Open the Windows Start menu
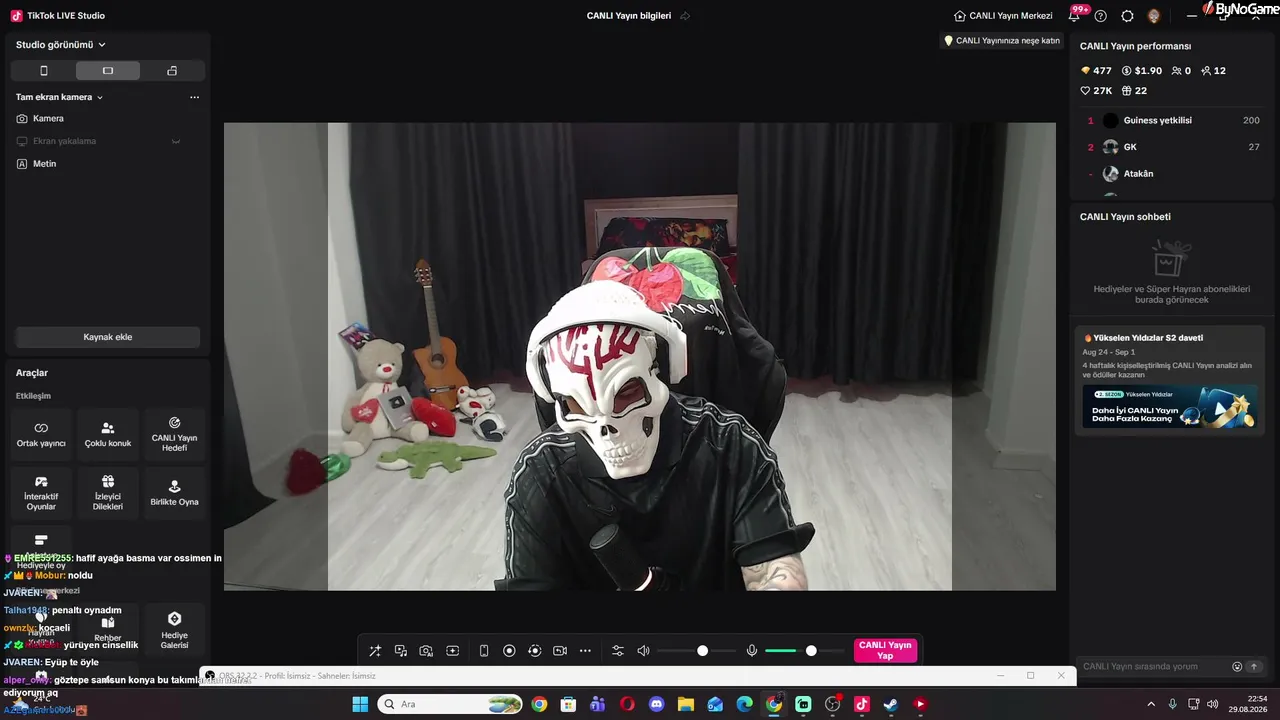This screenshot has width=1280, height=720. 360,704
